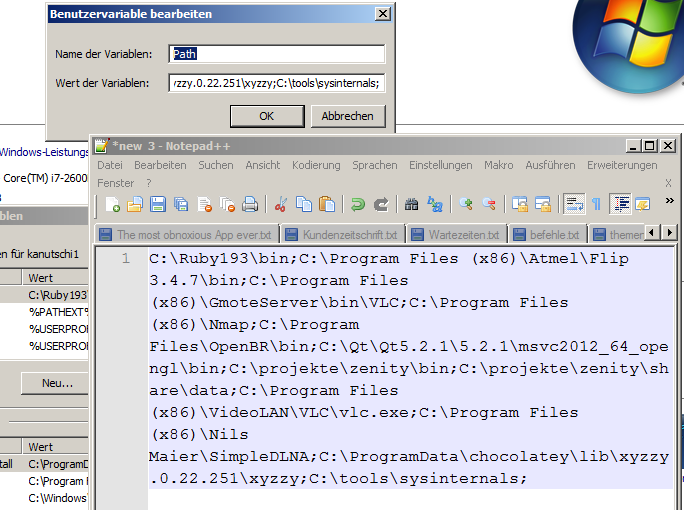Click Wert der Variablen input field
The width and height of the screenshot is (684, 510).
tap(277, 83)
